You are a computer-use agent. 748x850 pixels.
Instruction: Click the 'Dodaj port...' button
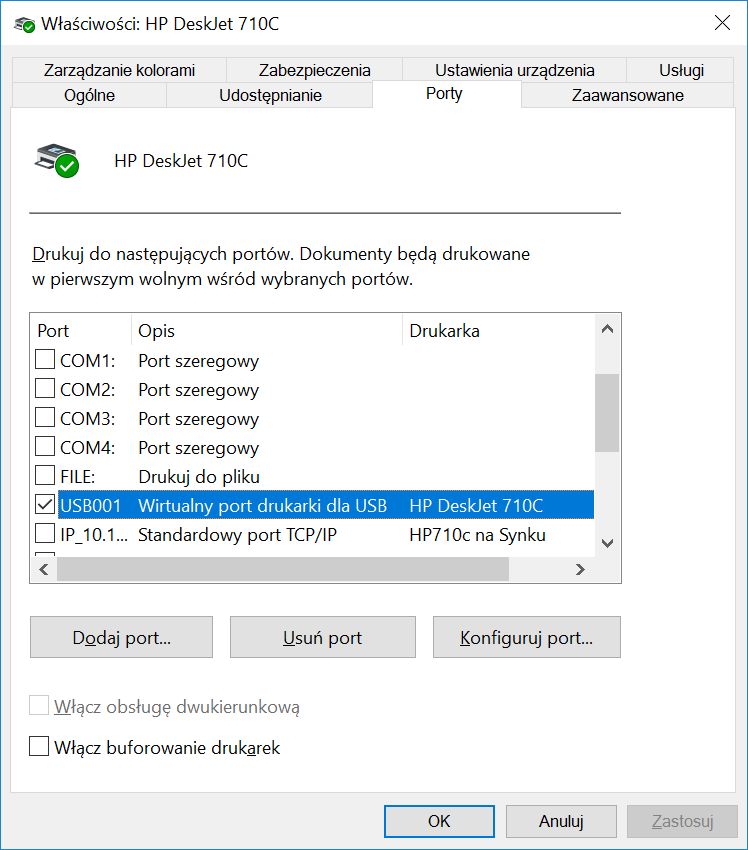[x=121, y=638]
